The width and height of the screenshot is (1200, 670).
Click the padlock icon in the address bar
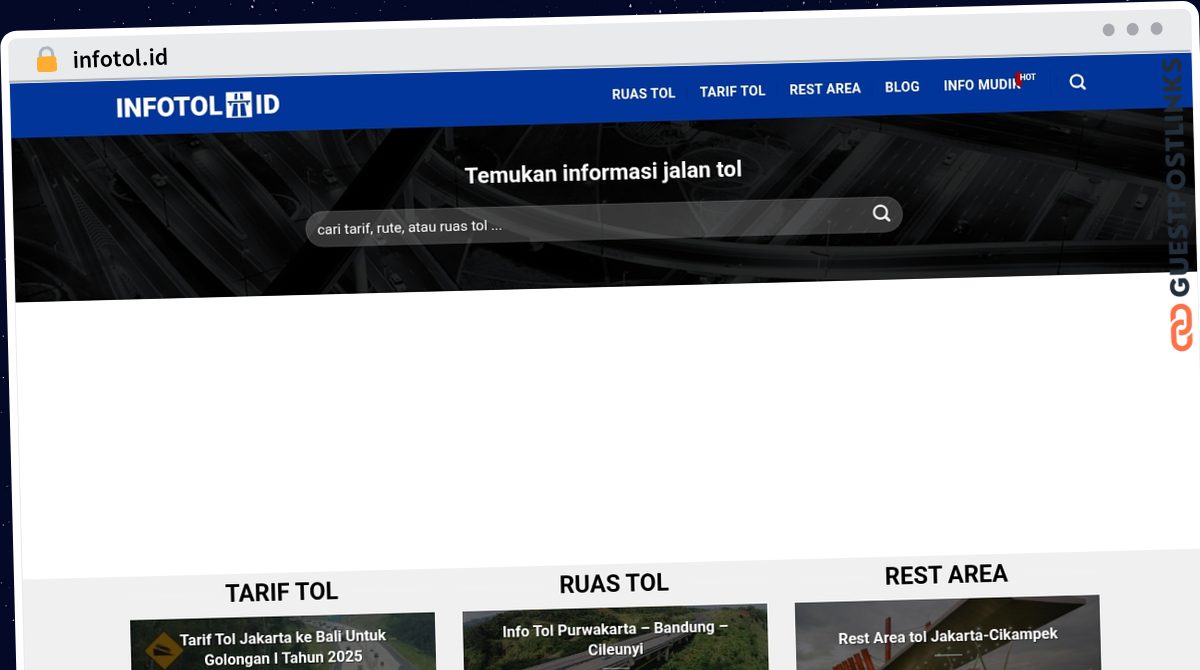(x=46, y=59)
